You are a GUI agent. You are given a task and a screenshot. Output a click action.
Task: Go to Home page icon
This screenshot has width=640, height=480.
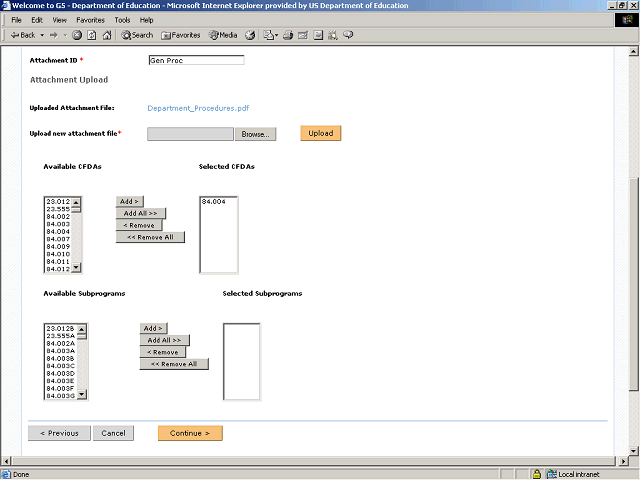(106, 35)
